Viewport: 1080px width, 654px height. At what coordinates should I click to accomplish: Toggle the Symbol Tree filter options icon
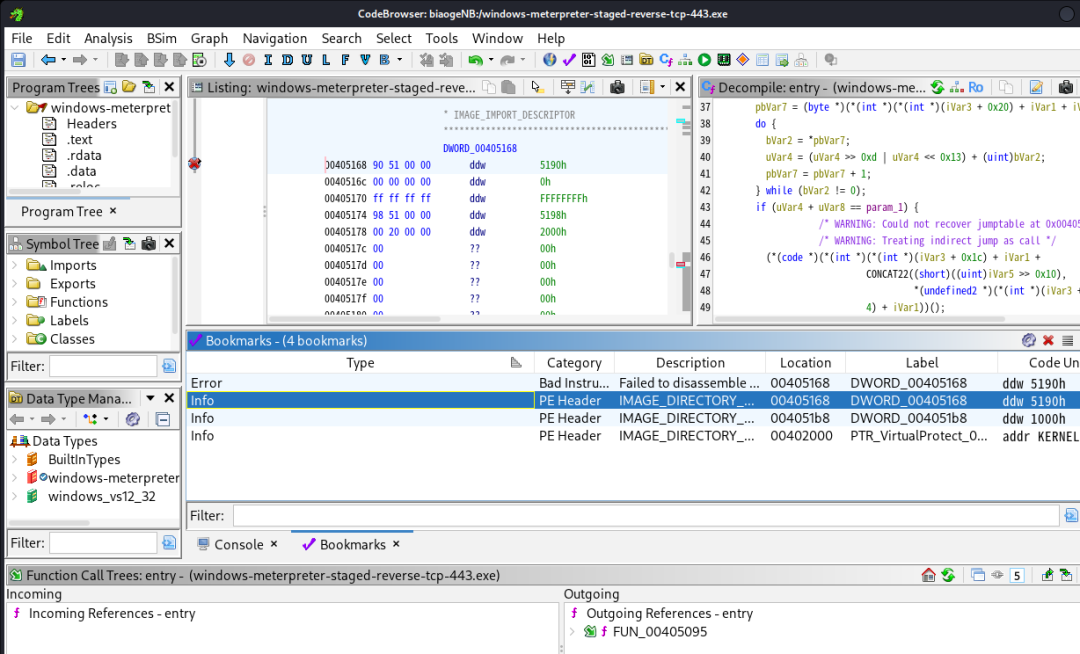click(168, 366)
